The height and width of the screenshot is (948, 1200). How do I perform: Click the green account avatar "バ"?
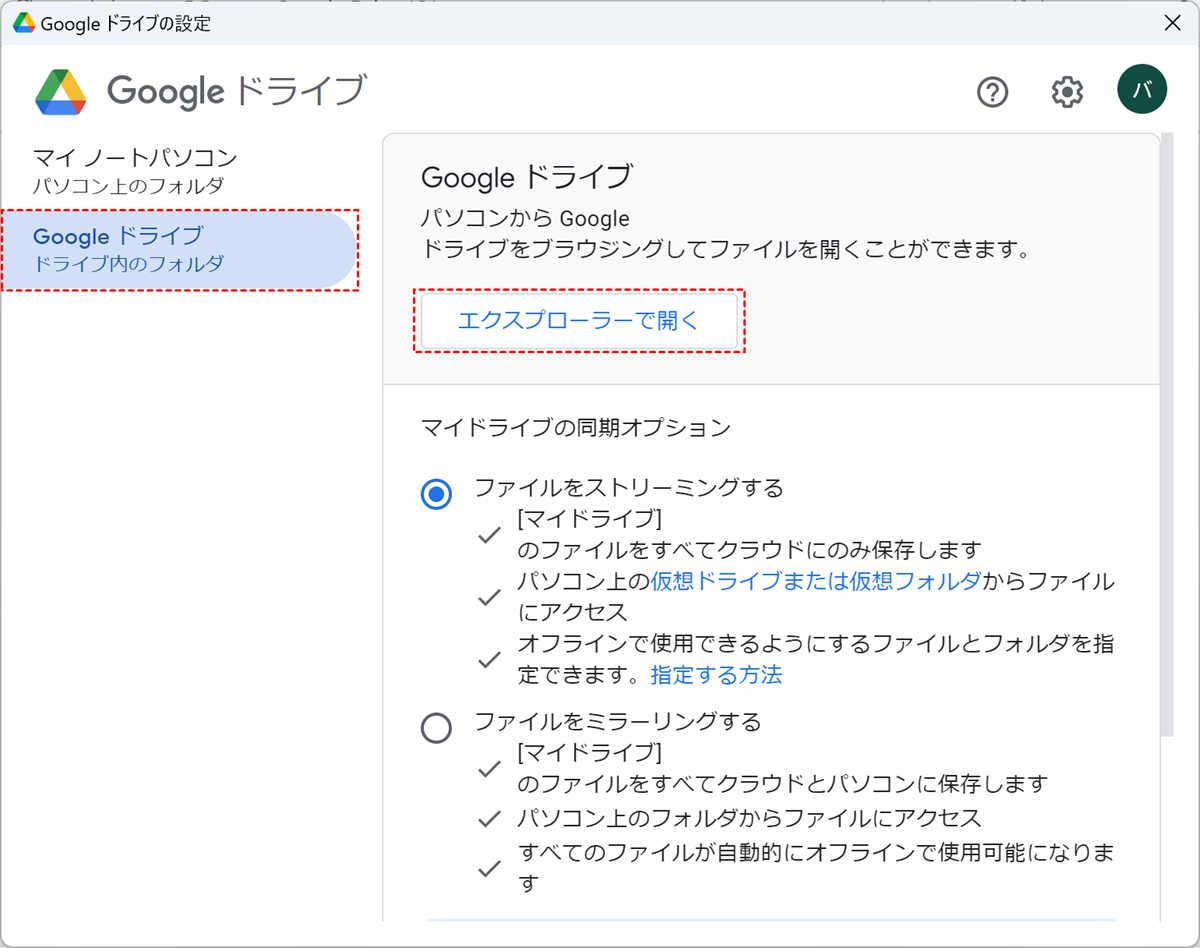[x=1142, y=90]
